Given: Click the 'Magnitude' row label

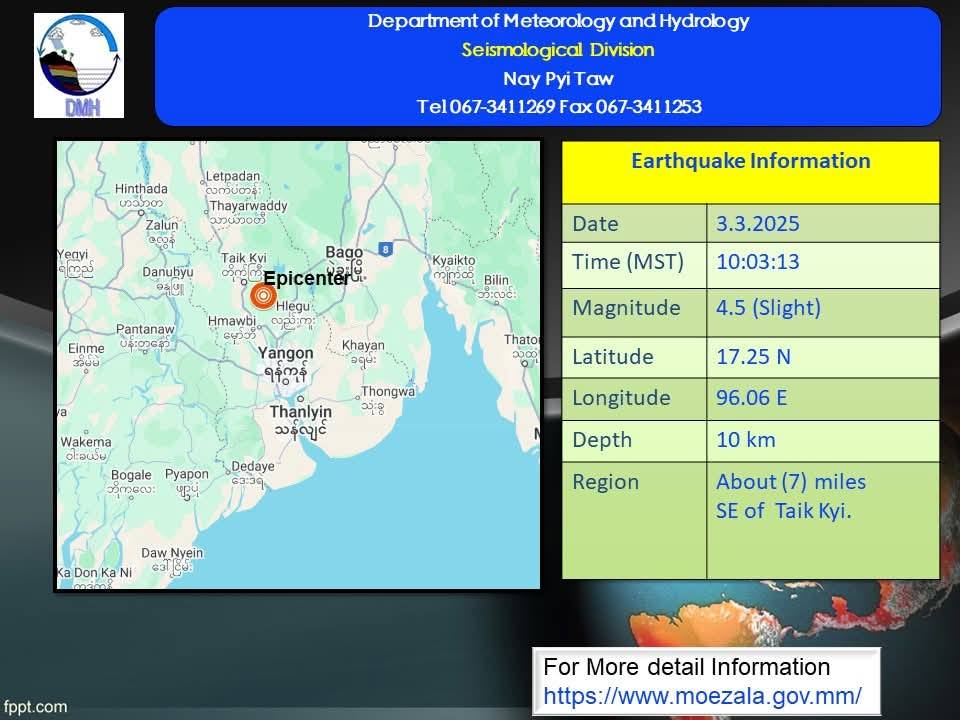Looking at the screenshot, I should [626, 308].
